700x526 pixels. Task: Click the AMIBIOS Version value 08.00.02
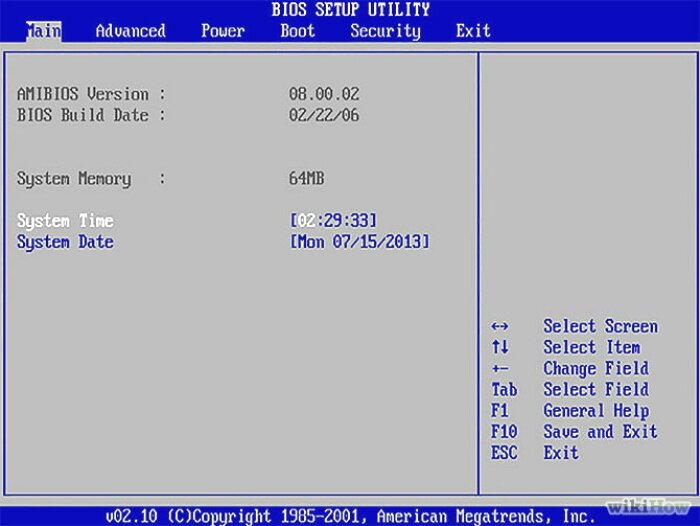[324, 94]
